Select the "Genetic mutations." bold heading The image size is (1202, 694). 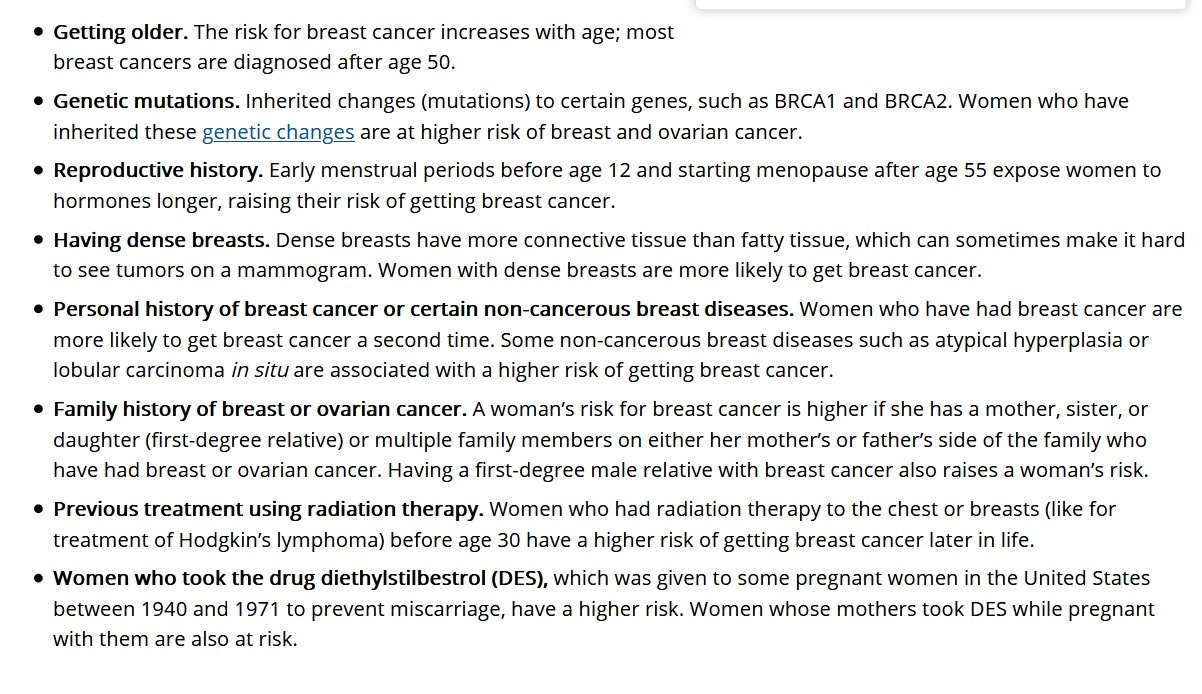146,101
